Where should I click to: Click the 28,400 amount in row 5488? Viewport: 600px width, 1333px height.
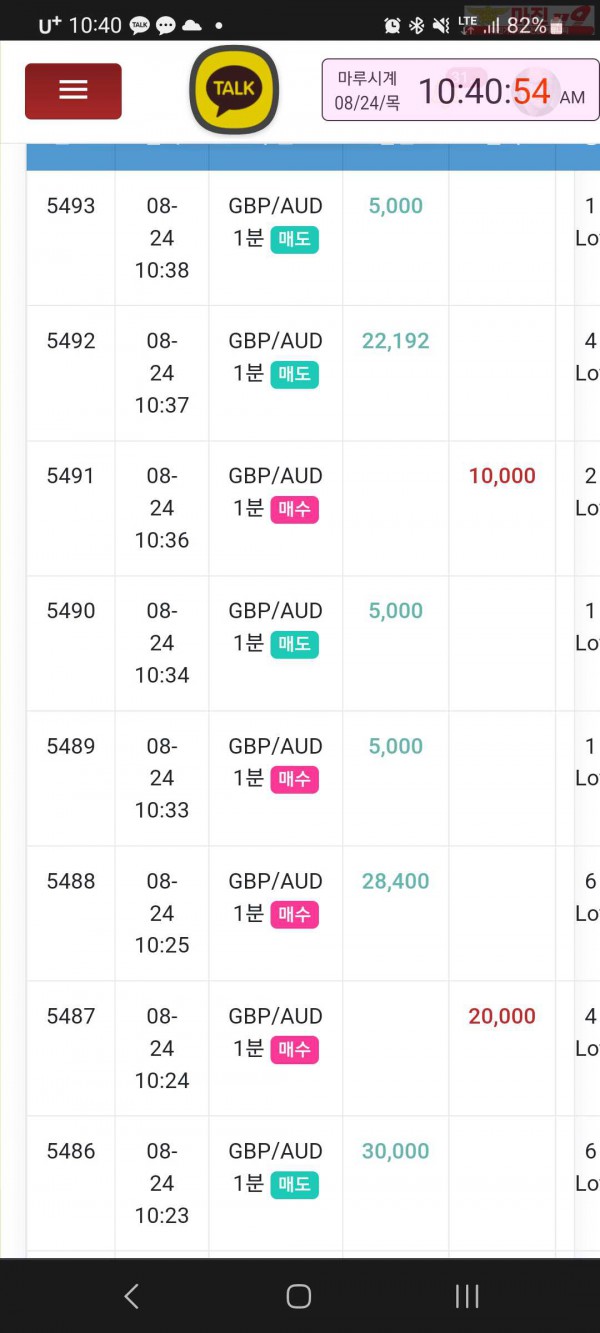pos(396,881)
